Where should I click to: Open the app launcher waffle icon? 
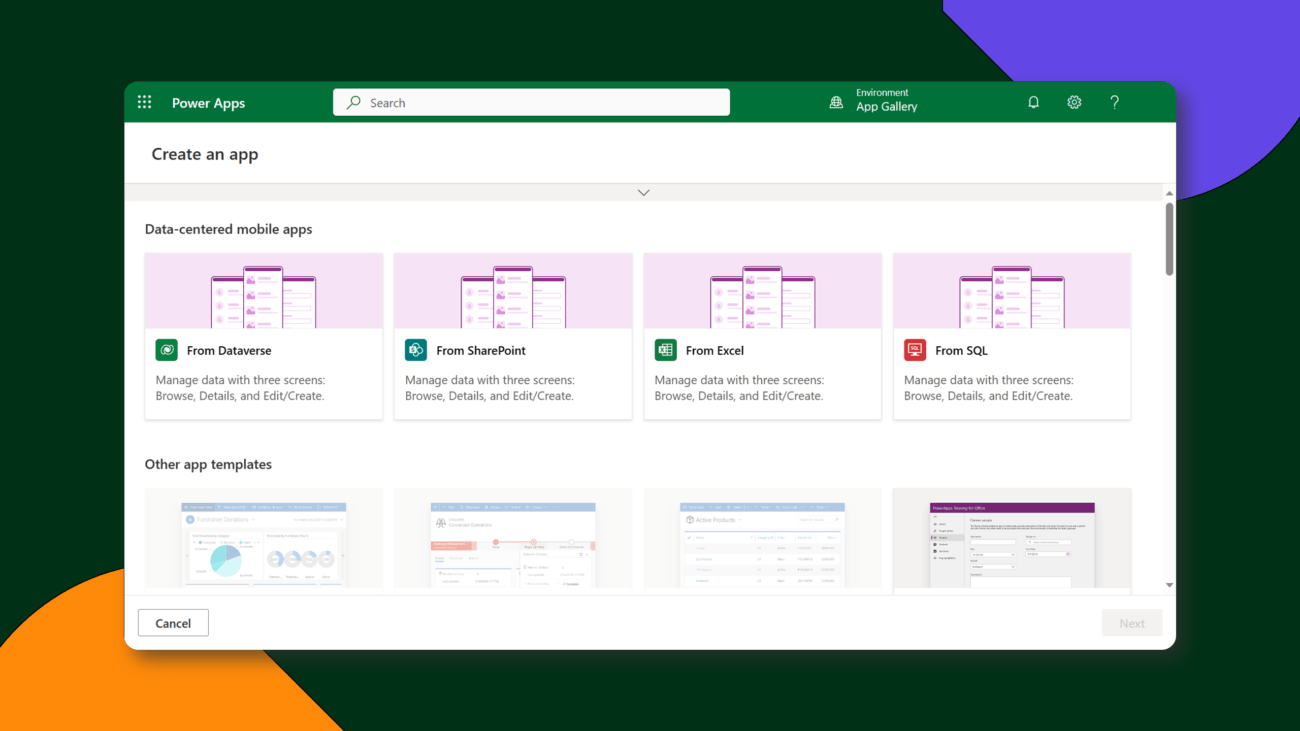[144, 102]
